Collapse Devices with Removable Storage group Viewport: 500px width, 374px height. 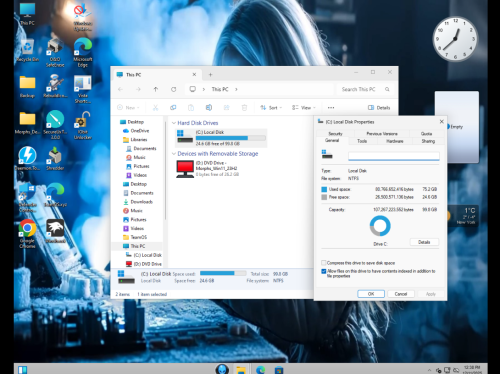[x=174, y=154]
